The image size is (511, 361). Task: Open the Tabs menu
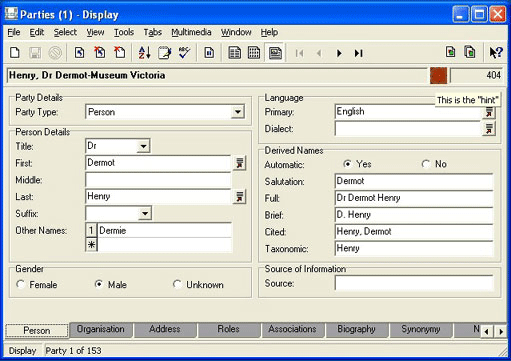tap(153, 32)
